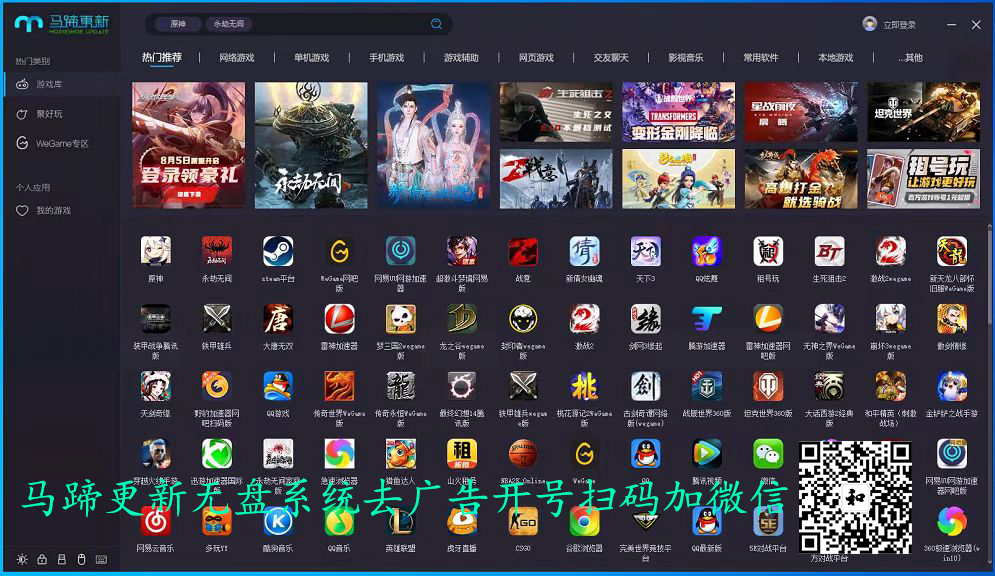Open the 网页游戏 tab
This screenshot has height=576, width=995.
pyautogui.click(x=536, y=58)
